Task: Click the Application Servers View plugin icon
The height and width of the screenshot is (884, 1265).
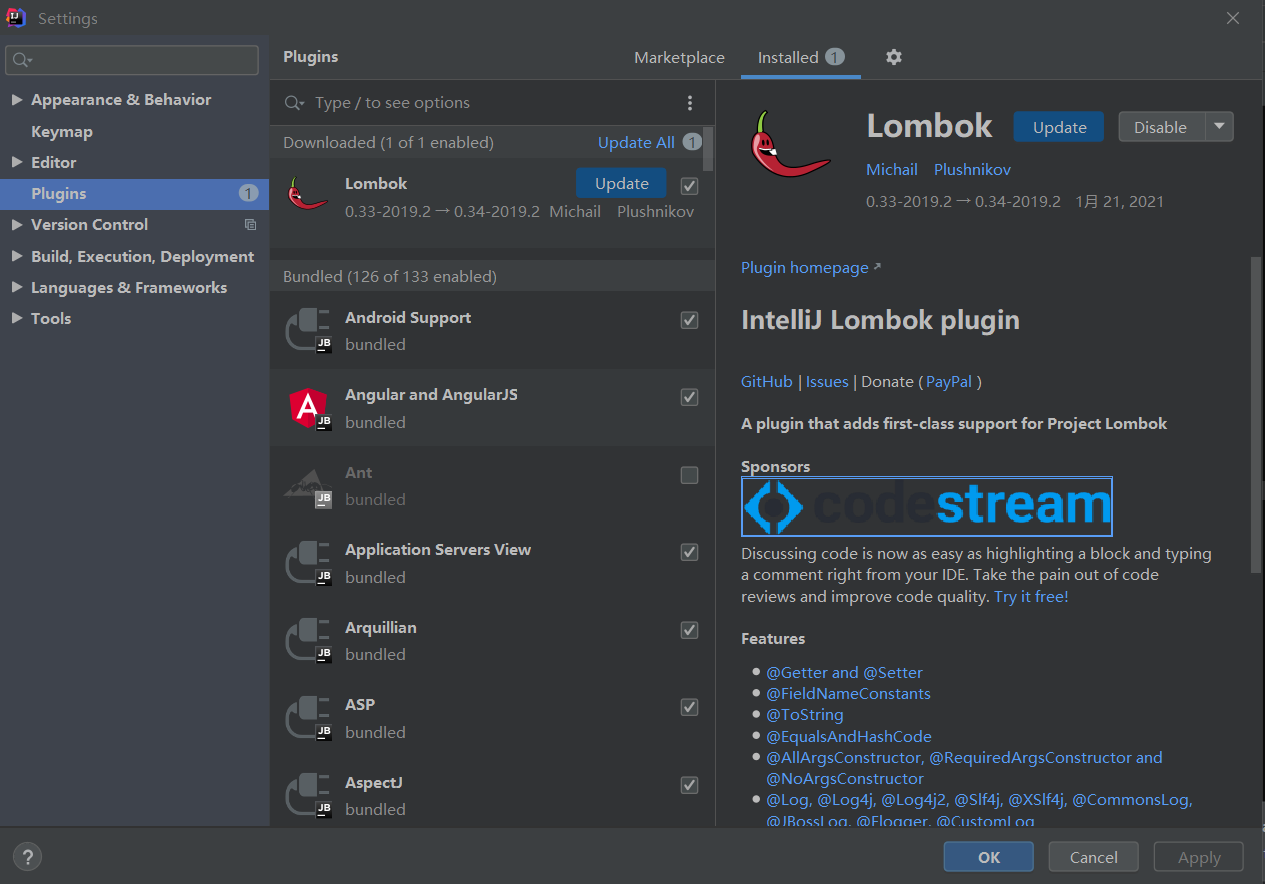Action: coord(309,562)
